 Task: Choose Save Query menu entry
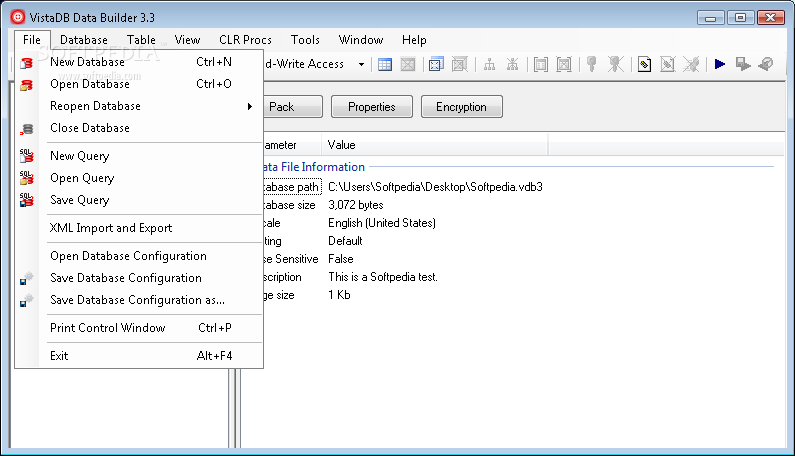tap(139, 200)
